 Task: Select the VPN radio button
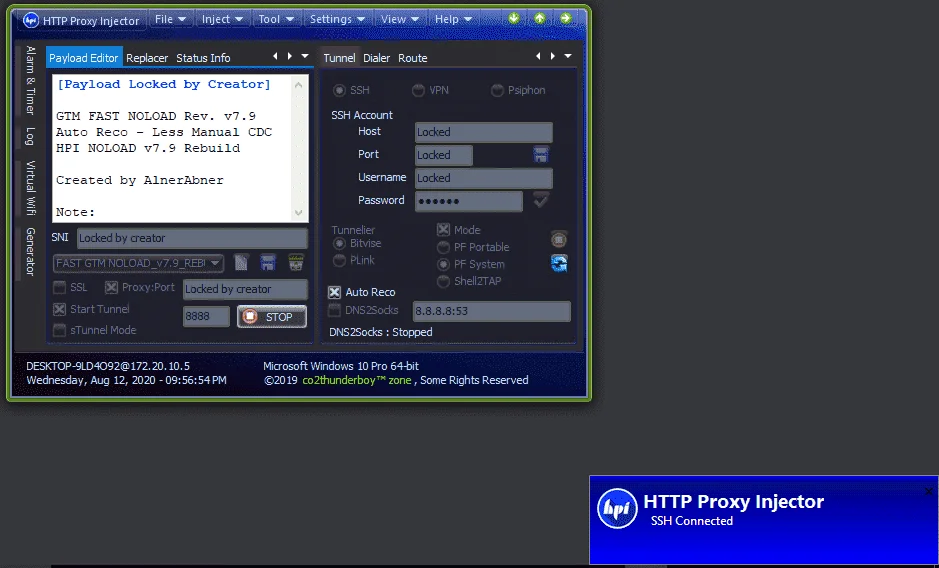[418, 90]
